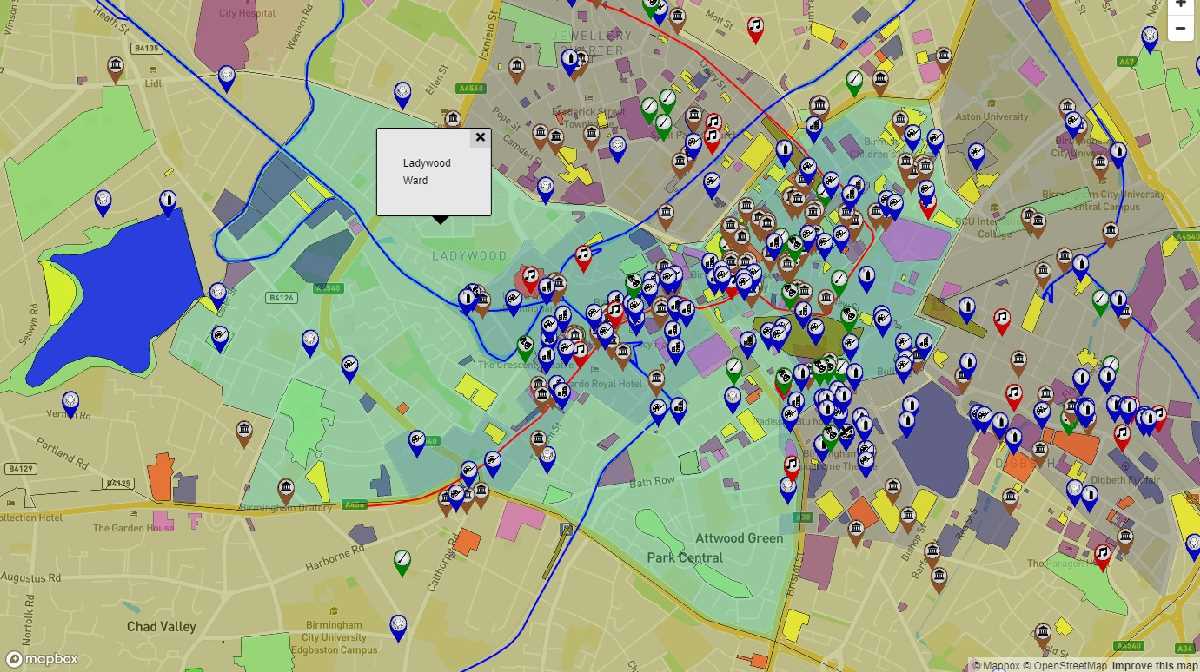Click the Attwood Green area label
1200x672 pixels.
(739, 539)
